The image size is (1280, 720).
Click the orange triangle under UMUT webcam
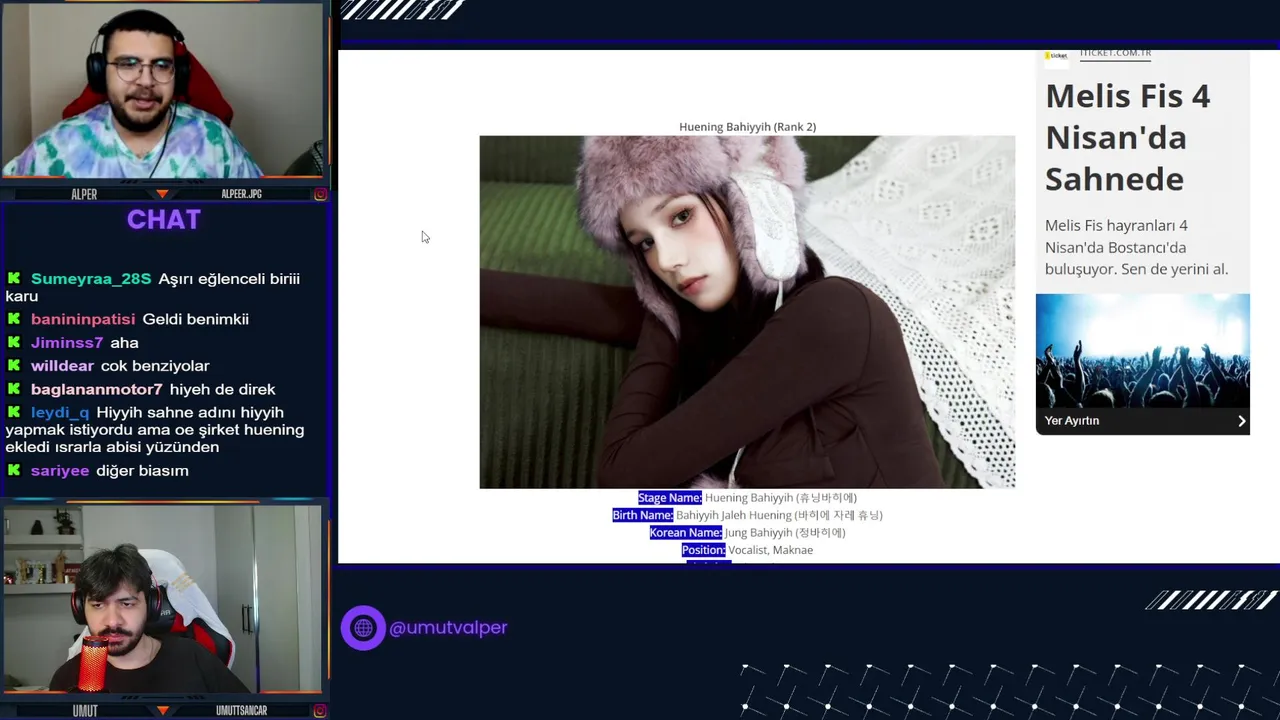162,711
